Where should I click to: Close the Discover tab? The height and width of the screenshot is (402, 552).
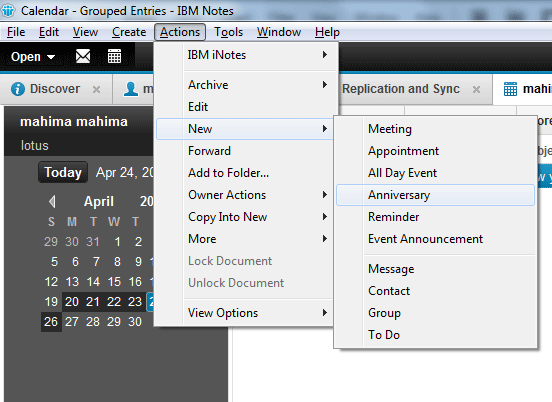(96, 89)
